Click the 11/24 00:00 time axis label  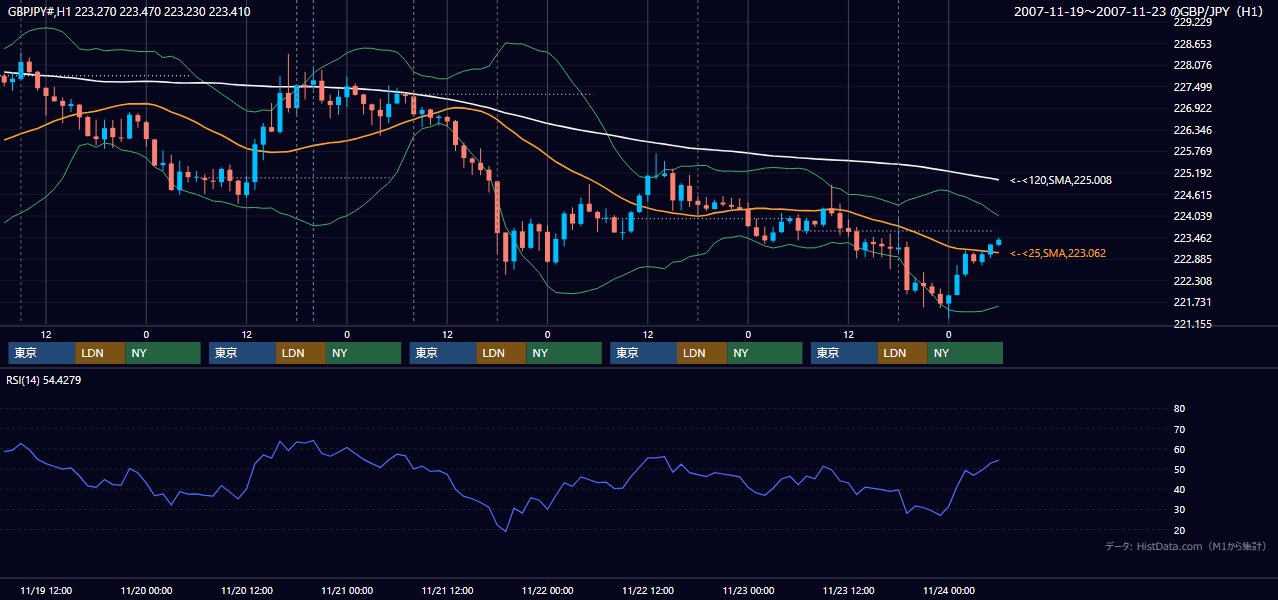pos(949,590)
